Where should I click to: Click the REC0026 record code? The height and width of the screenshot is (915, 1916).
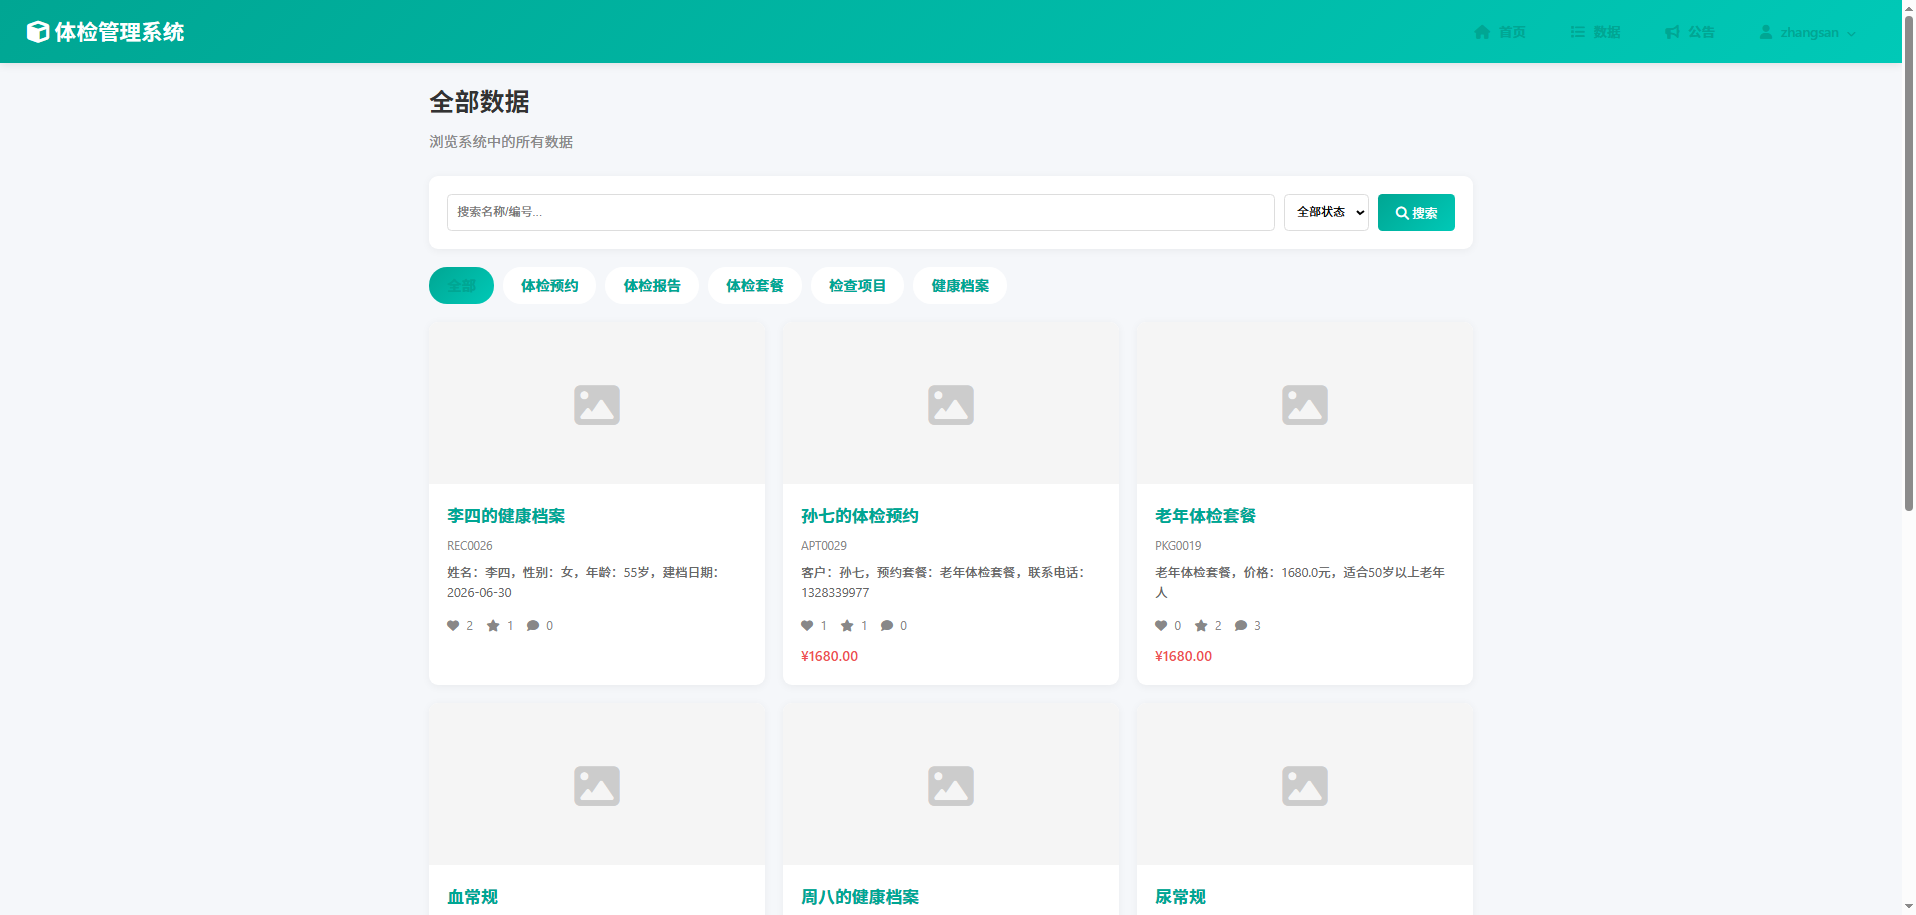tap(470, 546)
